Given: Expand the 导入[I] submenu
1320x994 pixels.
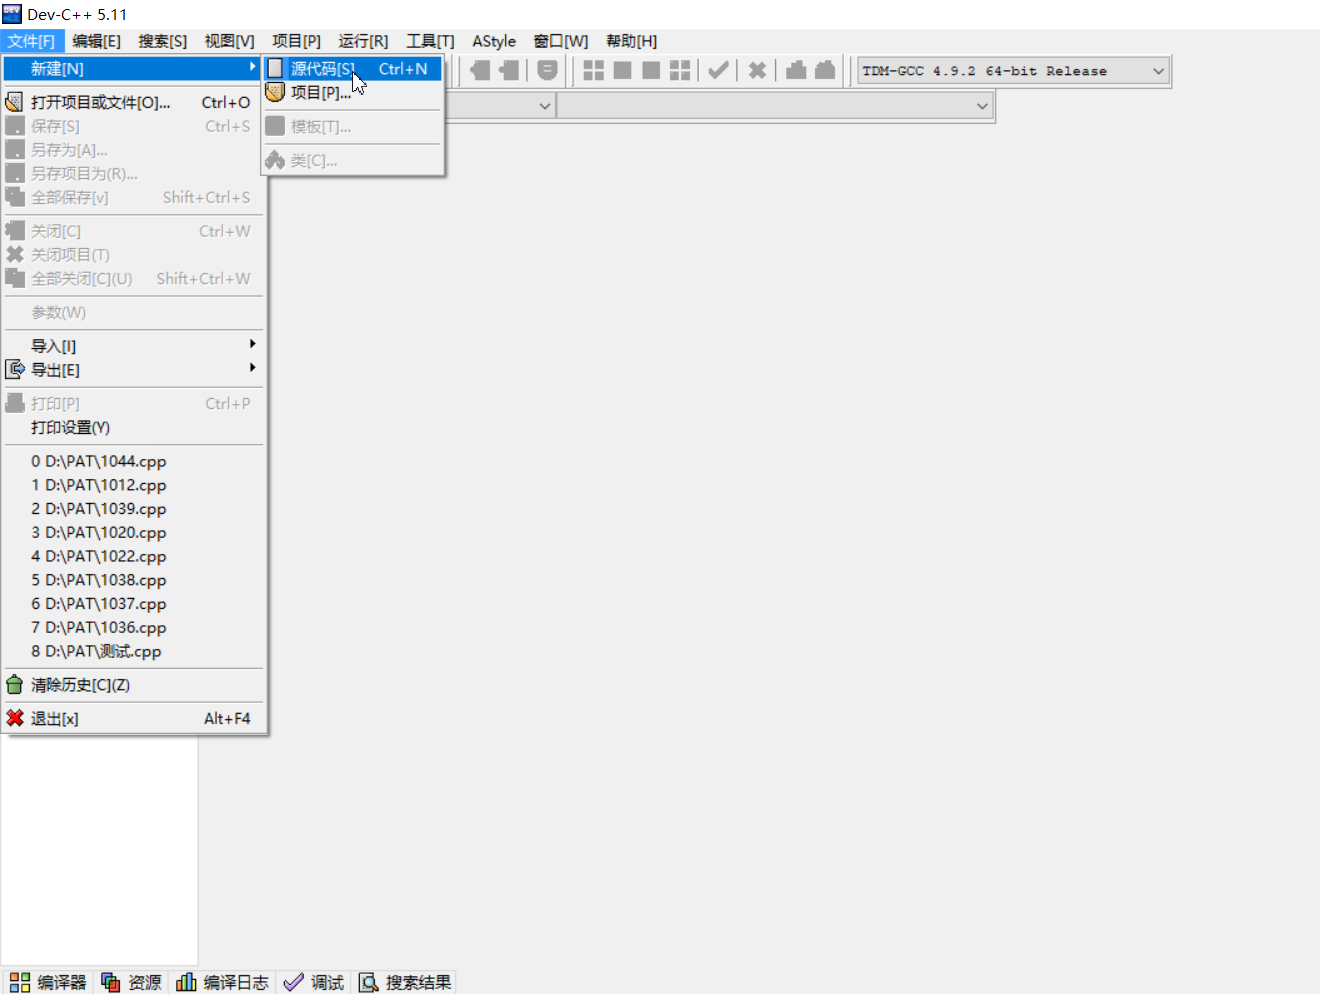Looking at the screenshot, I should pos(134,346).
